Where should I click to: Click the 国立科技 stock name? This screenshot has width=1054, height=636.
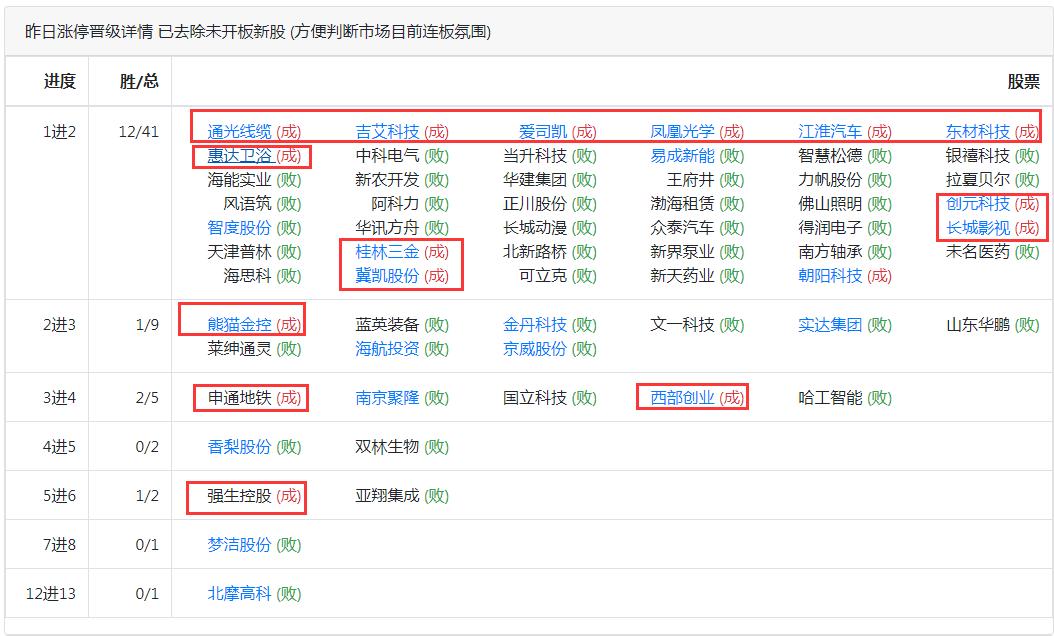click(535, 398)
